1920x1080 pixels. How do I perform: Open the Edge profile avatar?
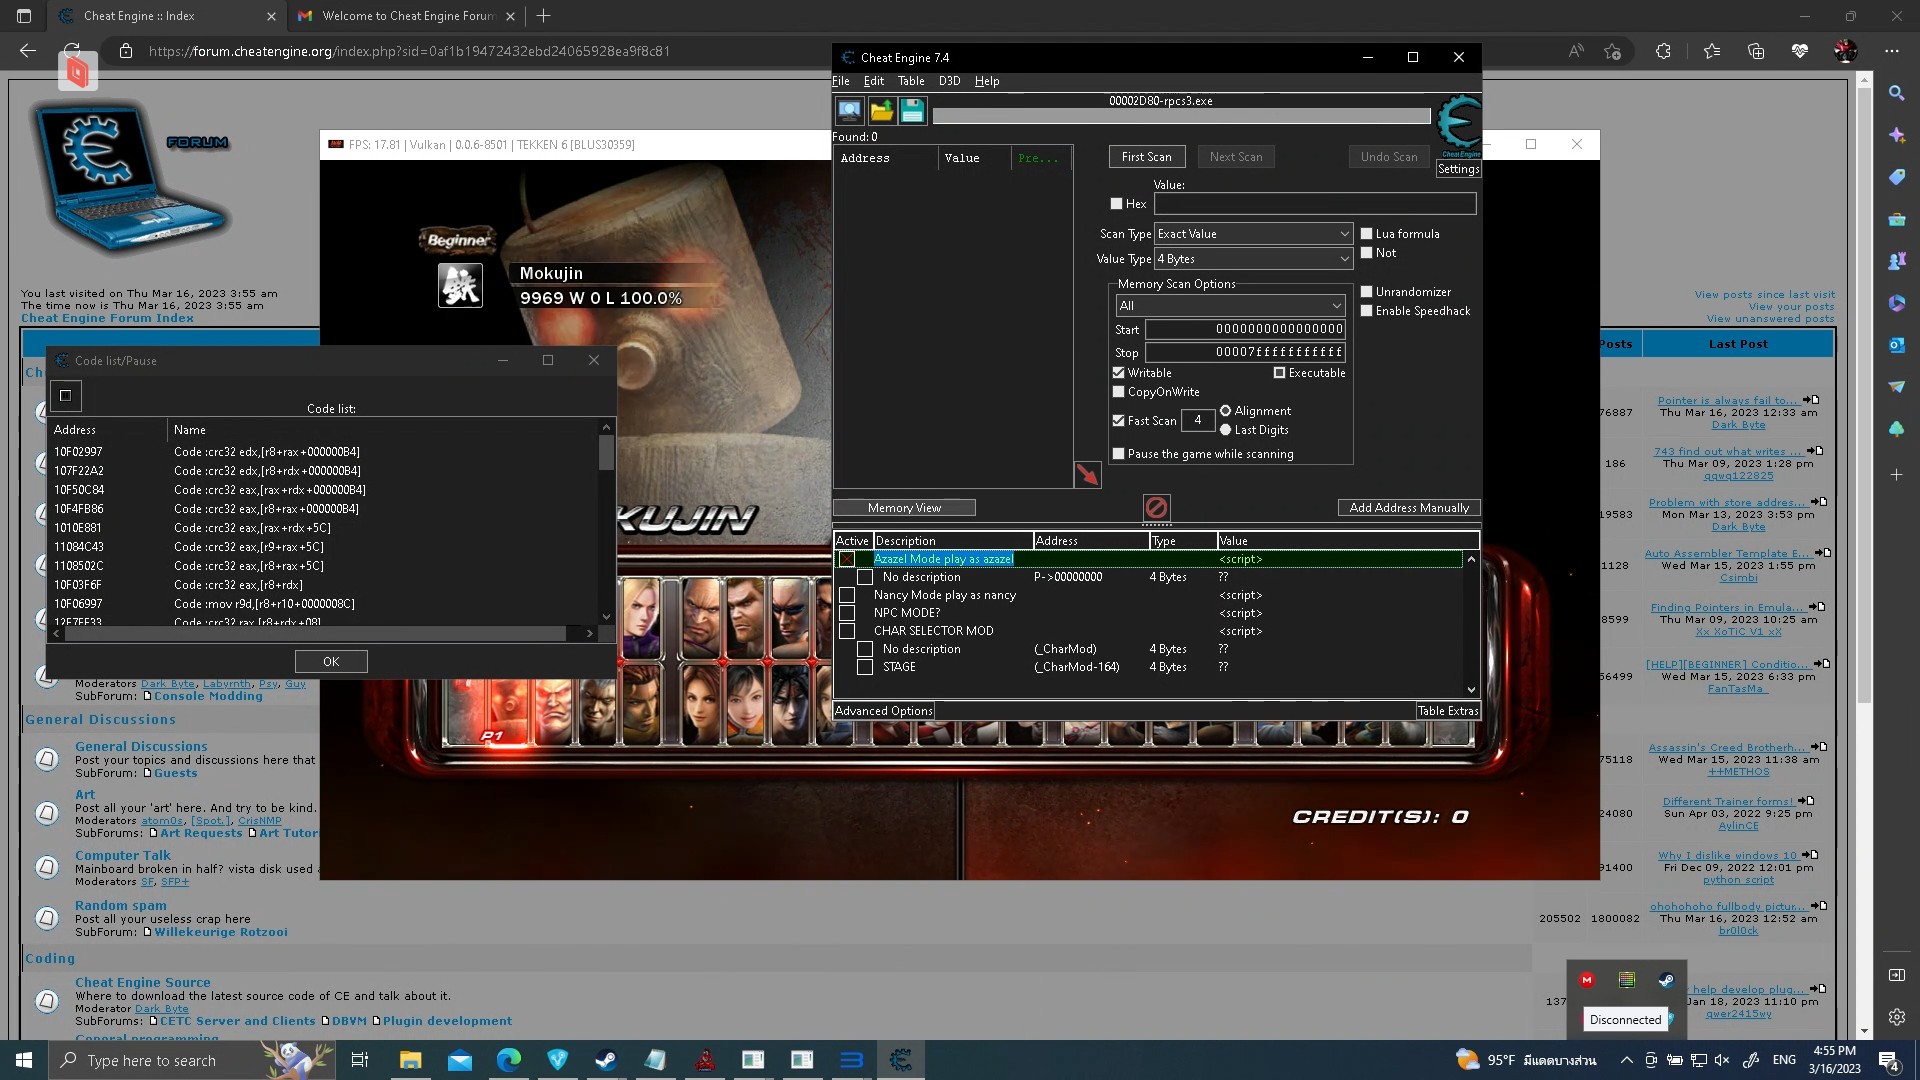click(x=1845, y=51)
